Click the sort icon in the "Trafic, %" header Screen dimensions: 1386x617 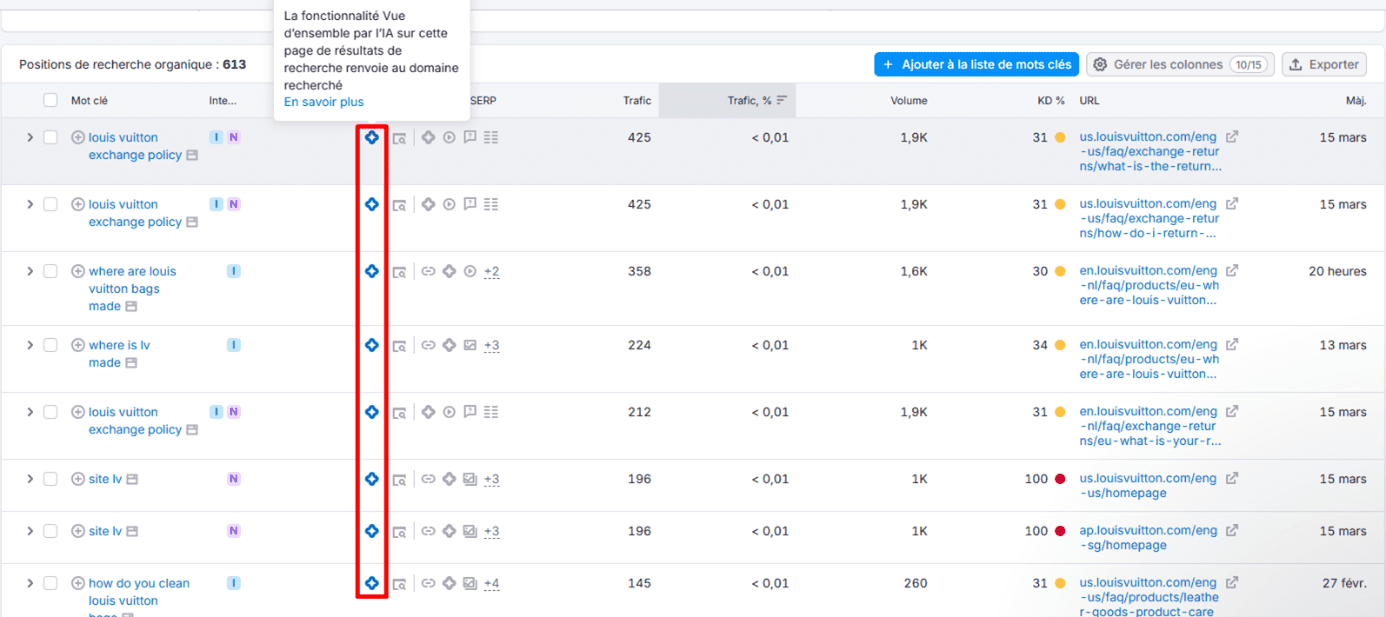[x=782, y=100]
